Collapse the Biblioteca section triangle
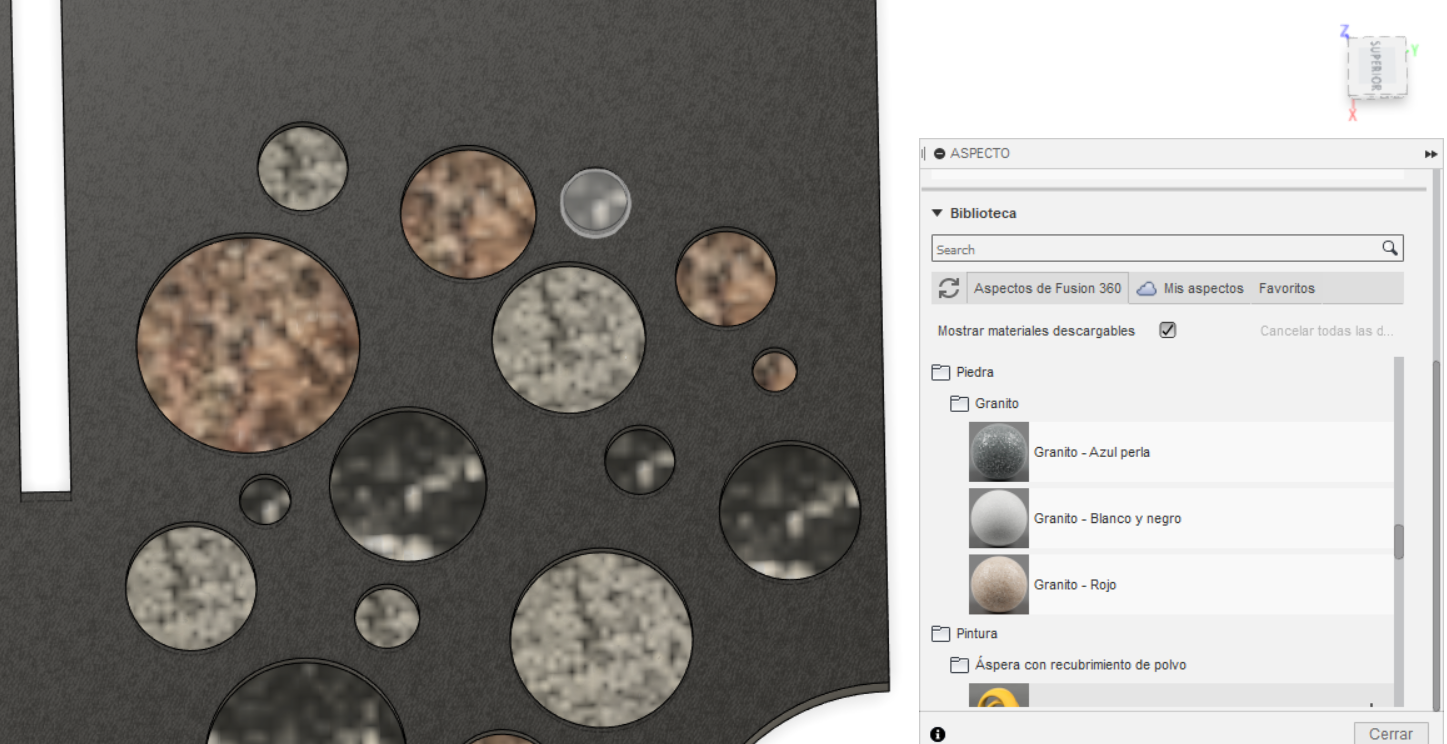The width and height of the screenshot is (1447, 744). (937, 213)
